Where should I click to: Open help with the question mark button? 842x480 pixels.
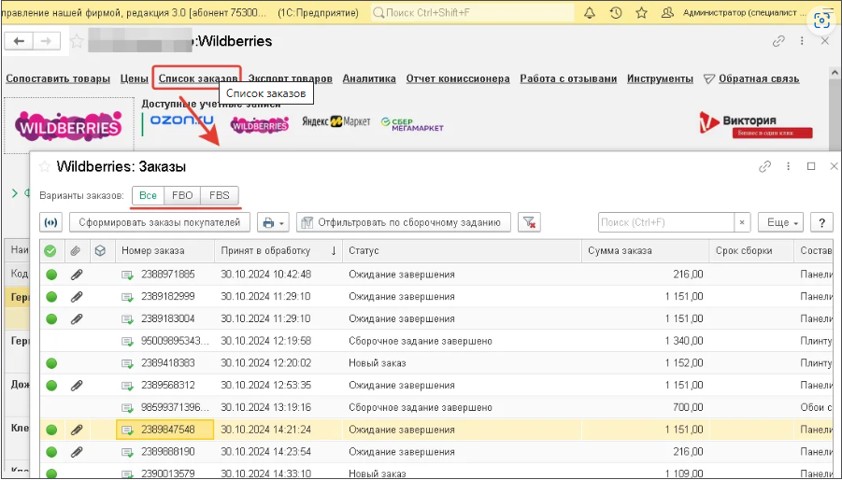821,222
